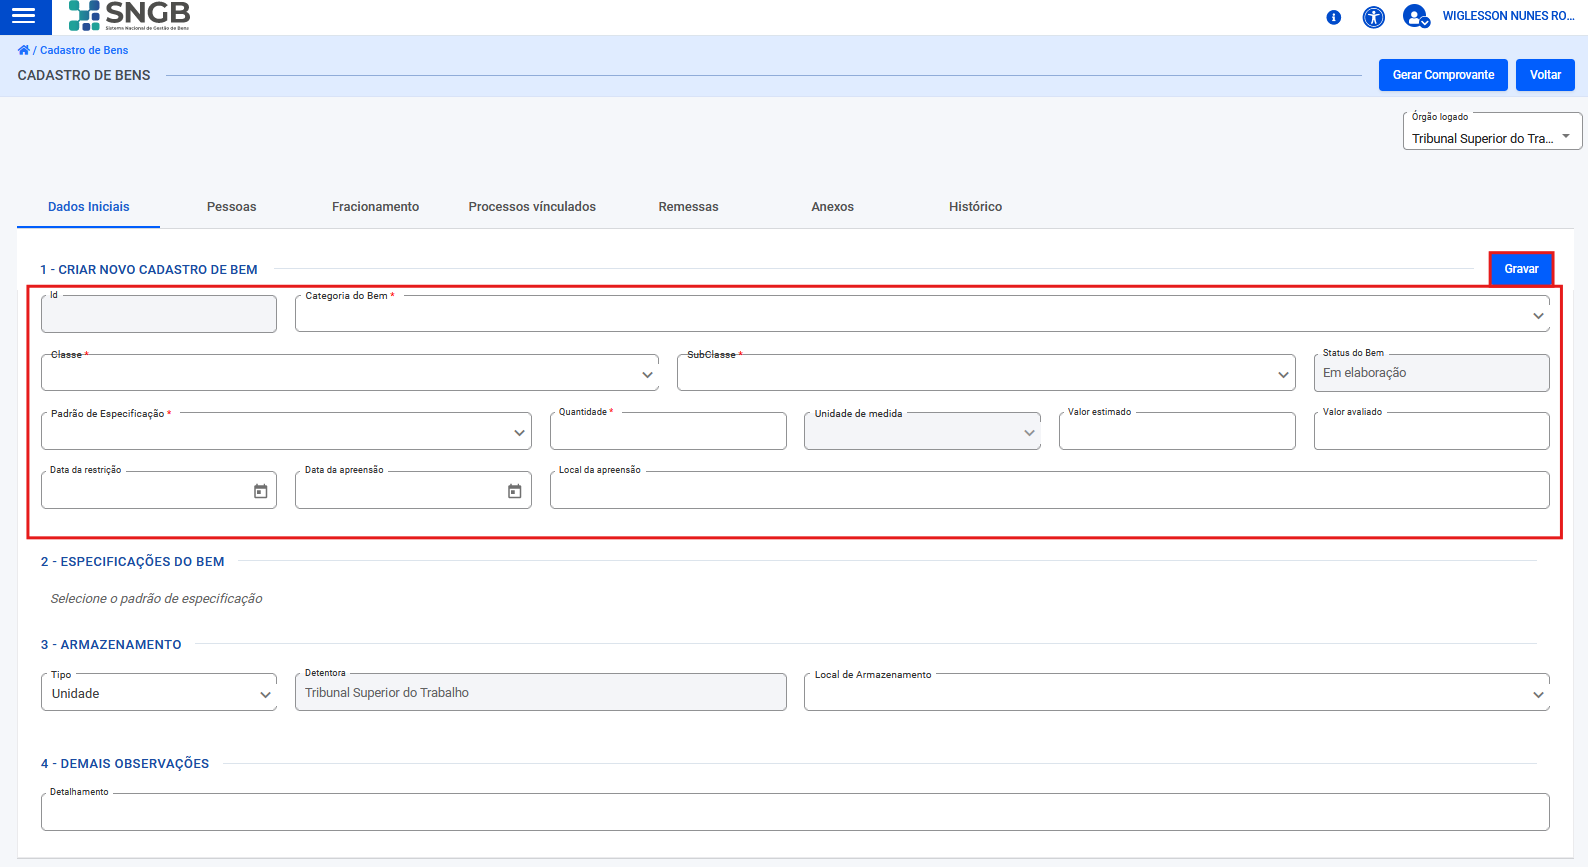Open the information icon in header
The height and width of the screenshot is (867, 1588).
1333,17
